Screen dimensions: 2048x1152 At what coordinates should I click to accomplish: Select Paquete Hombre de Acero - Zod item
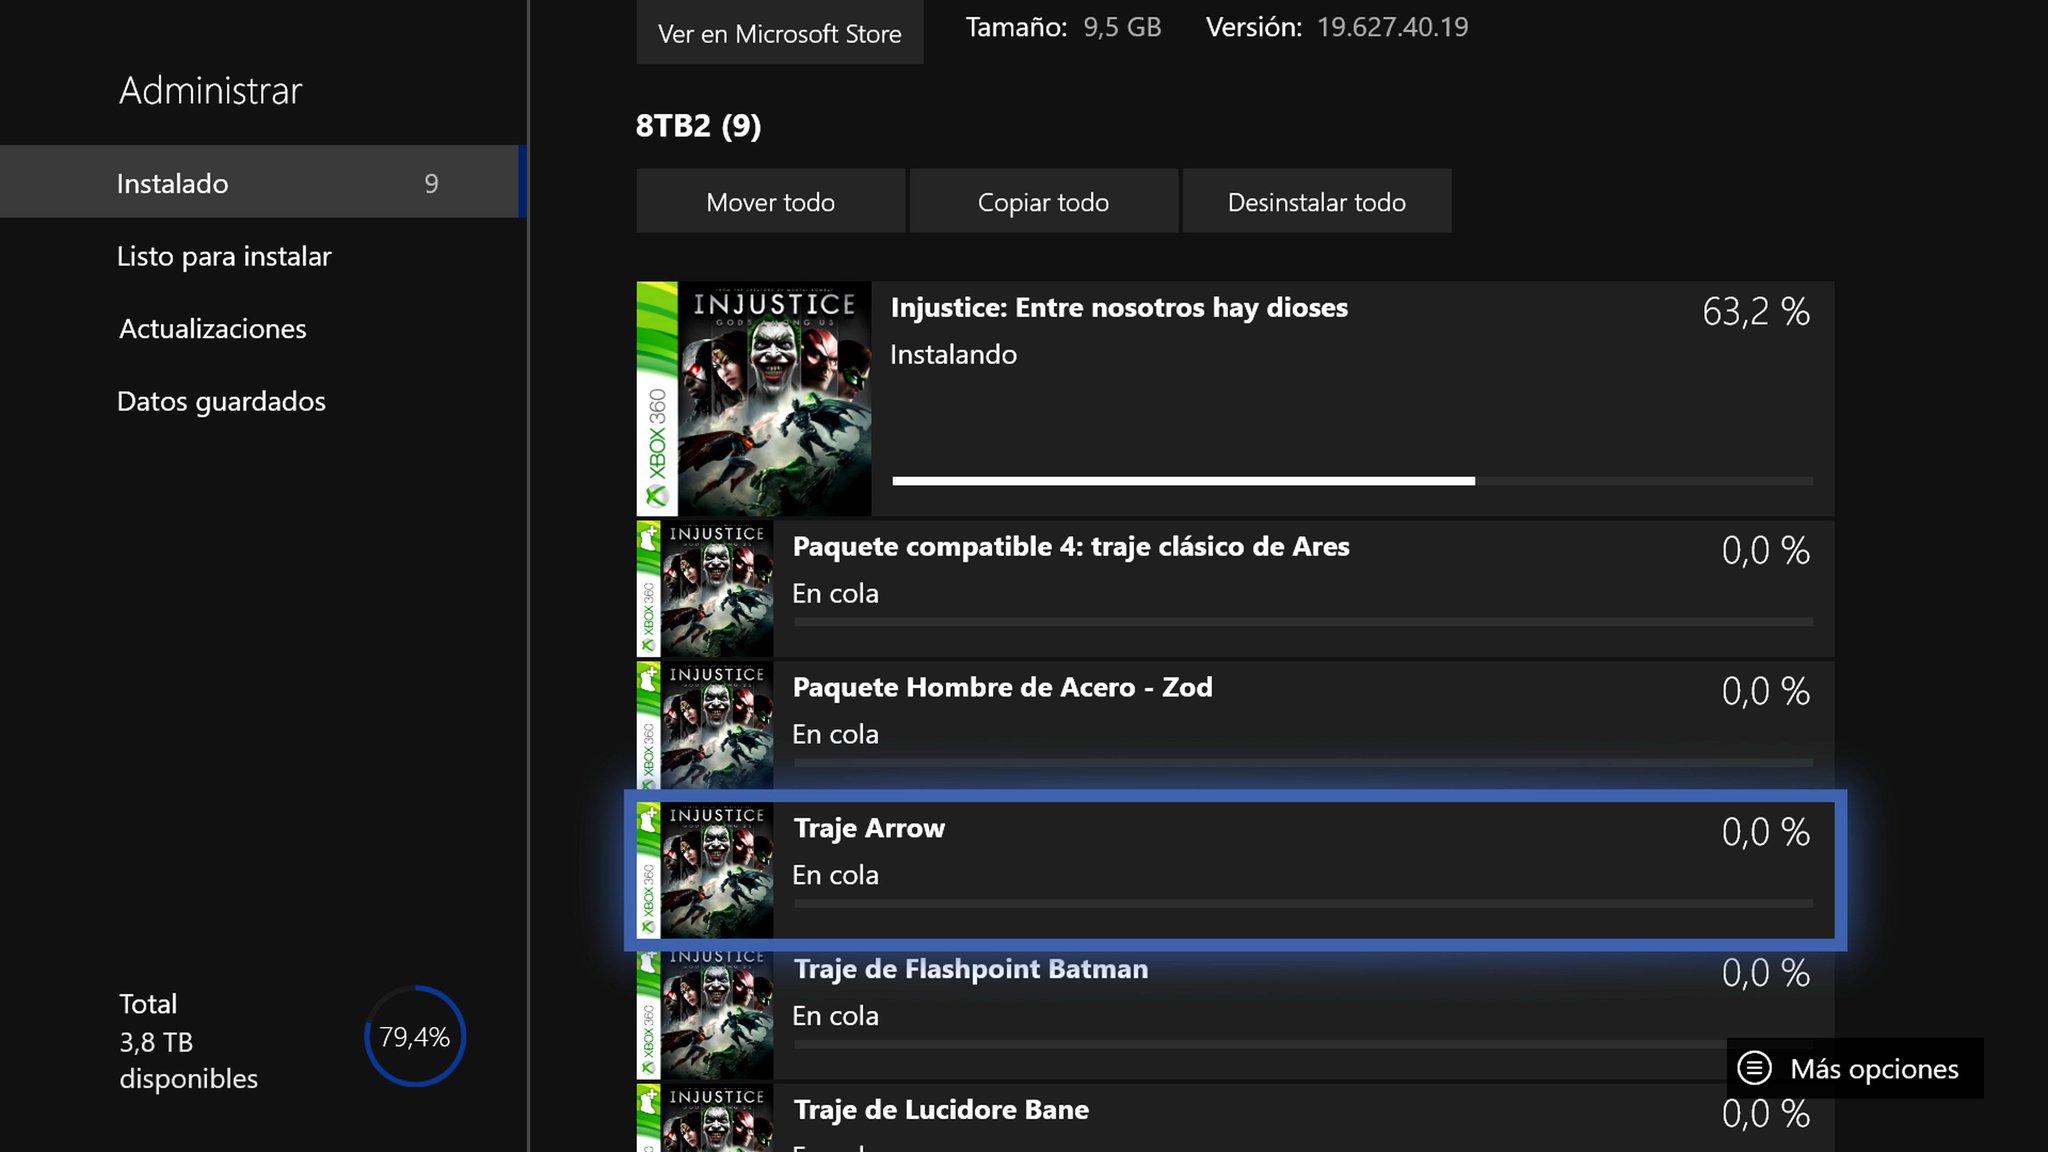(x=1235, y=724)
